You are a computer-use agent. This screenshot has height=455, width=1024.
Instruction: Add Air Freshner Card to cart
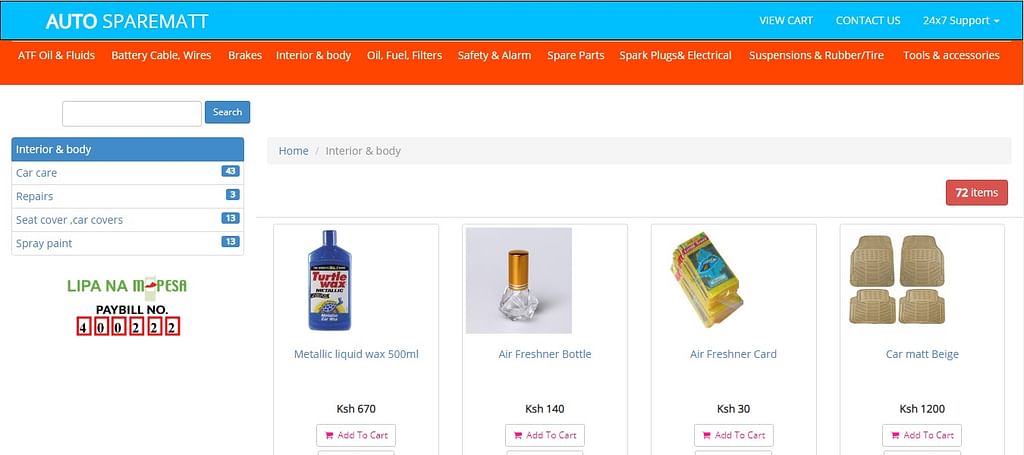pyautogui.click(x=733, y=435)
